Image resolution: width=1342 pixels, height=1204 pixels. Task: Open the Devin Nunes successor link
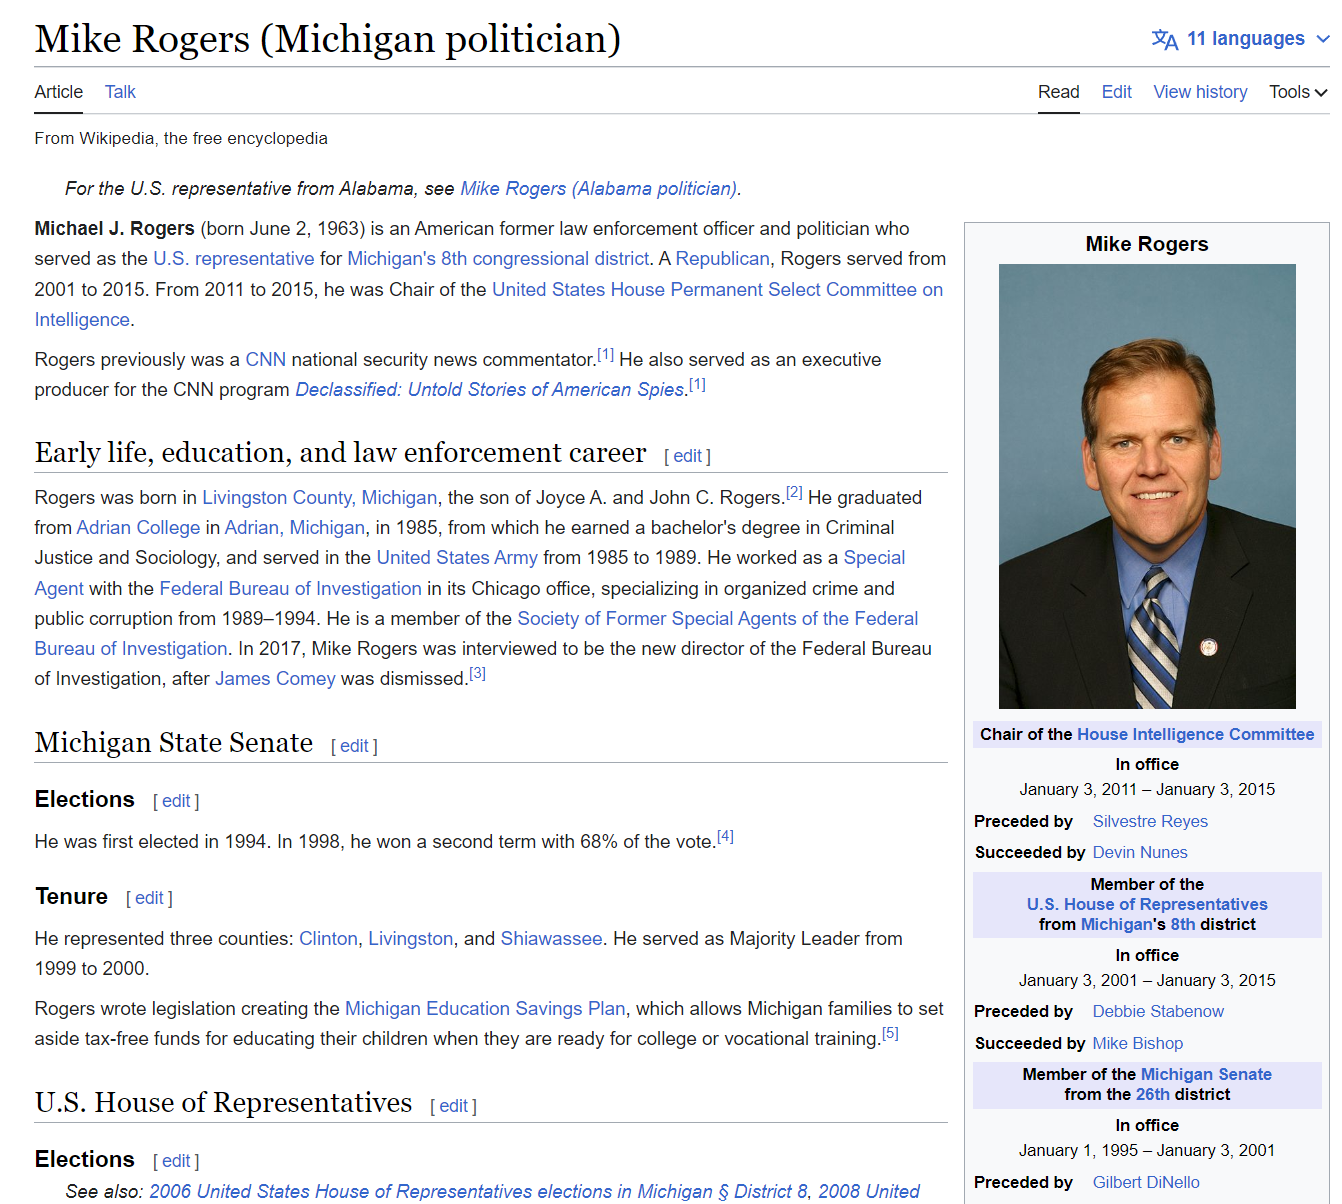tap(1139, 852)
